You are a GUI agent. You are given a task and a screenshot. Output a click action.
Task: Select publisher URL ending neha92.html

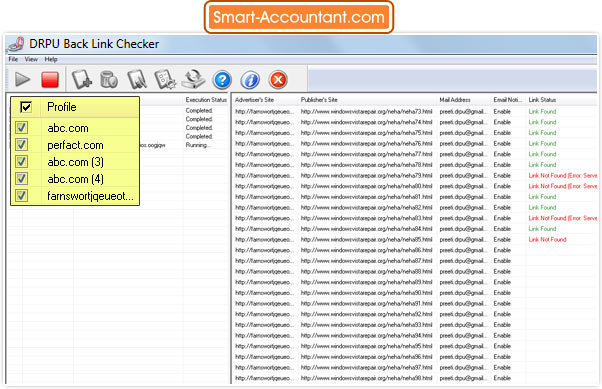point(366,314)
